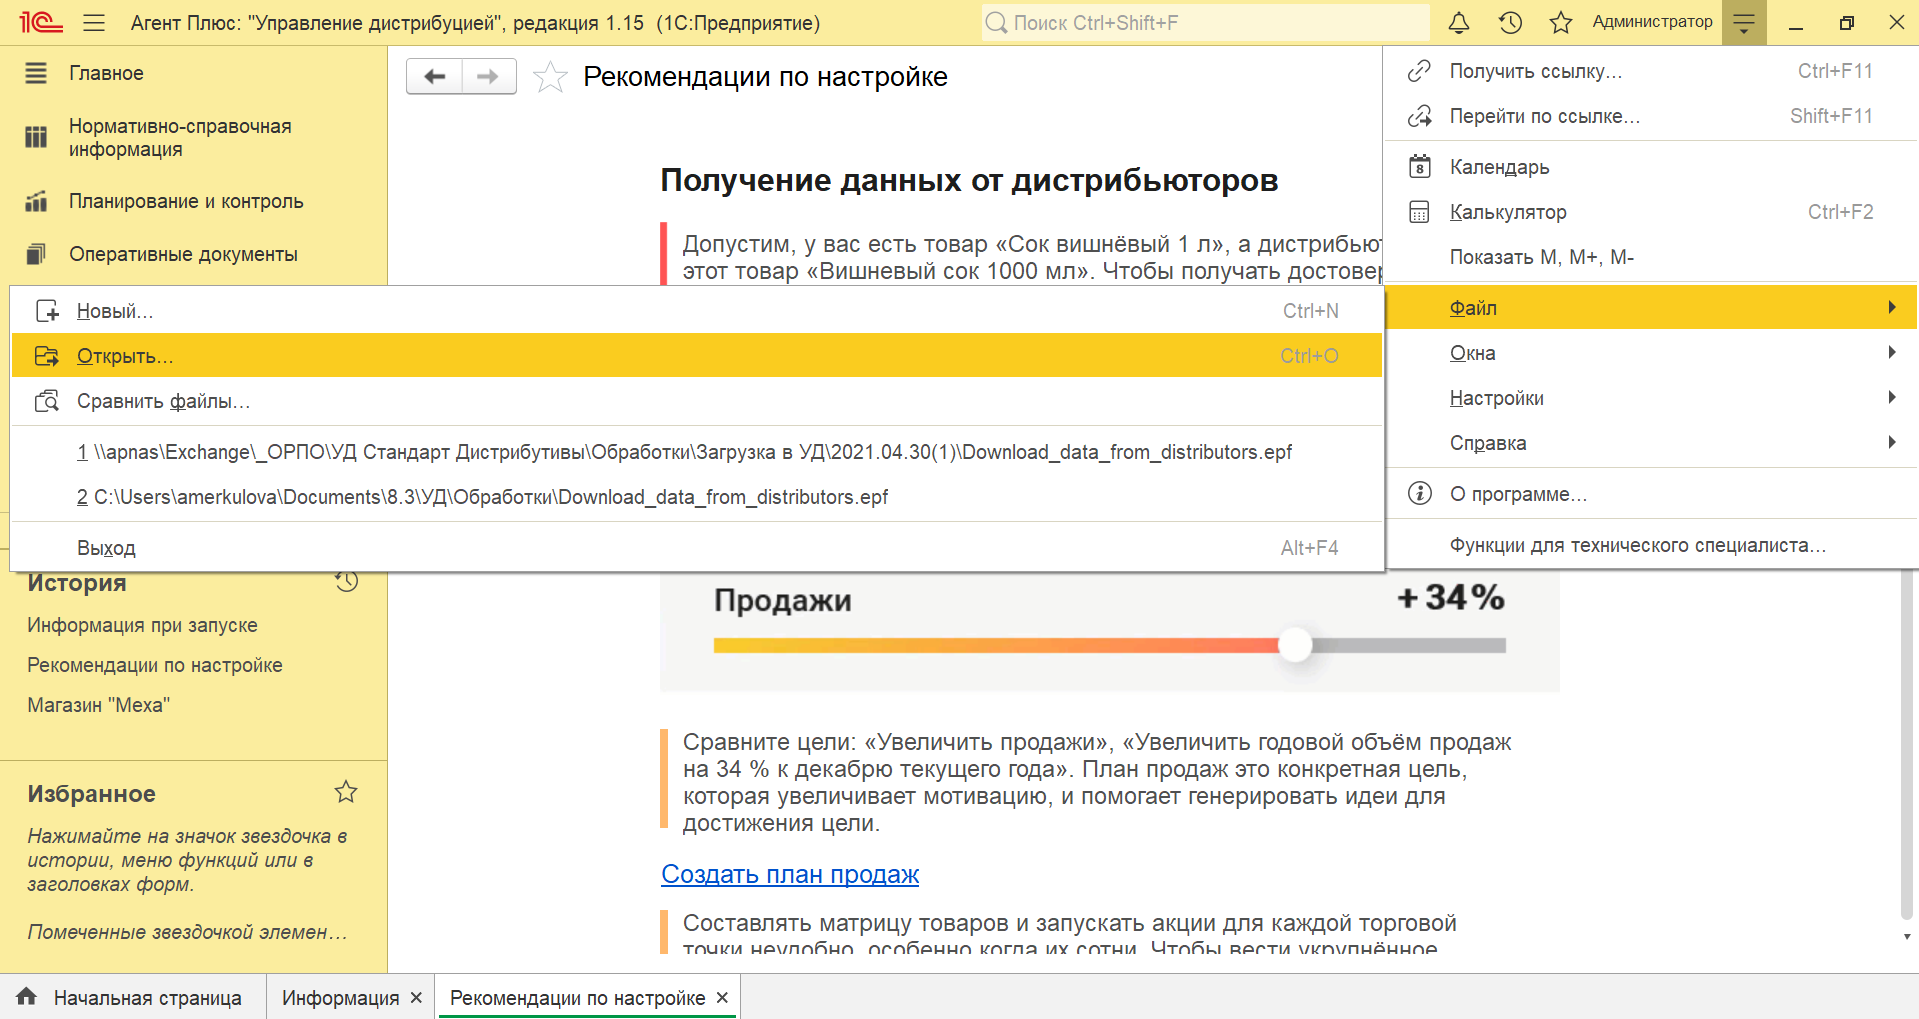Select Получить ссылку... menu item
The width and height of the screenshot is (1919, 1019).
1651,71
